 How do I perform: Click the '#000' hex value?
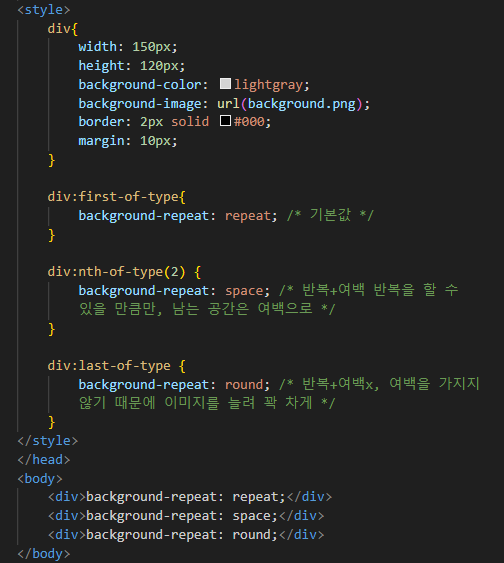(249, 122)
